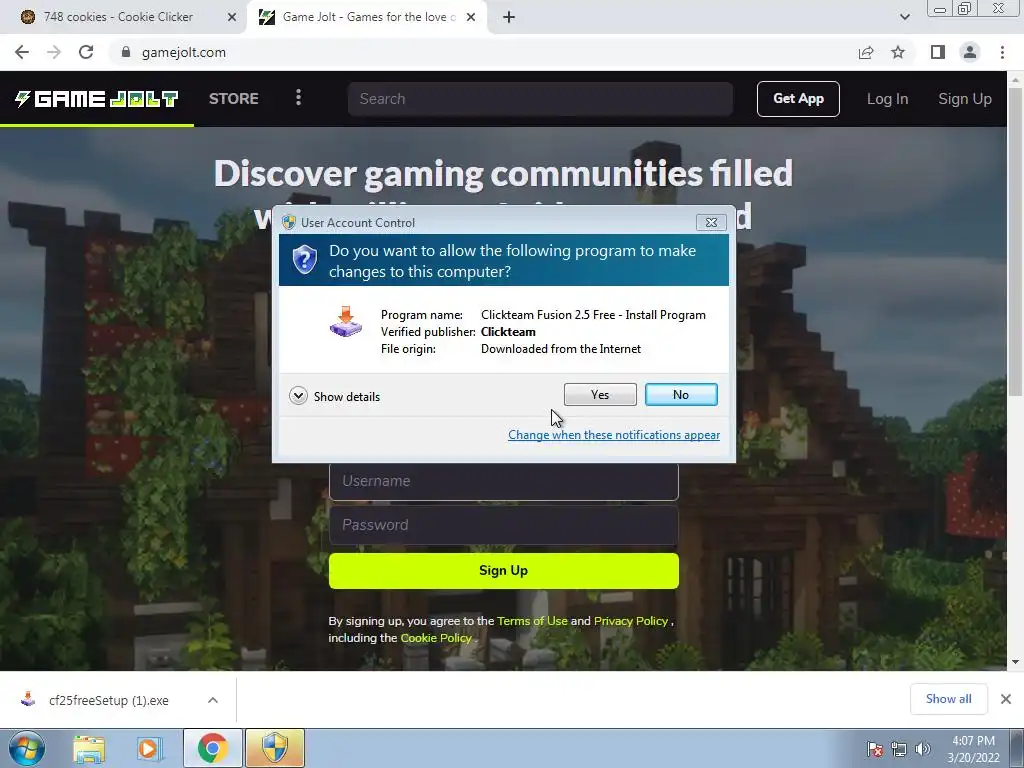Viewport: 1024px width, 768px height.
Task: Toggle the Chrome side panel
Action: (x=938, y=52)
